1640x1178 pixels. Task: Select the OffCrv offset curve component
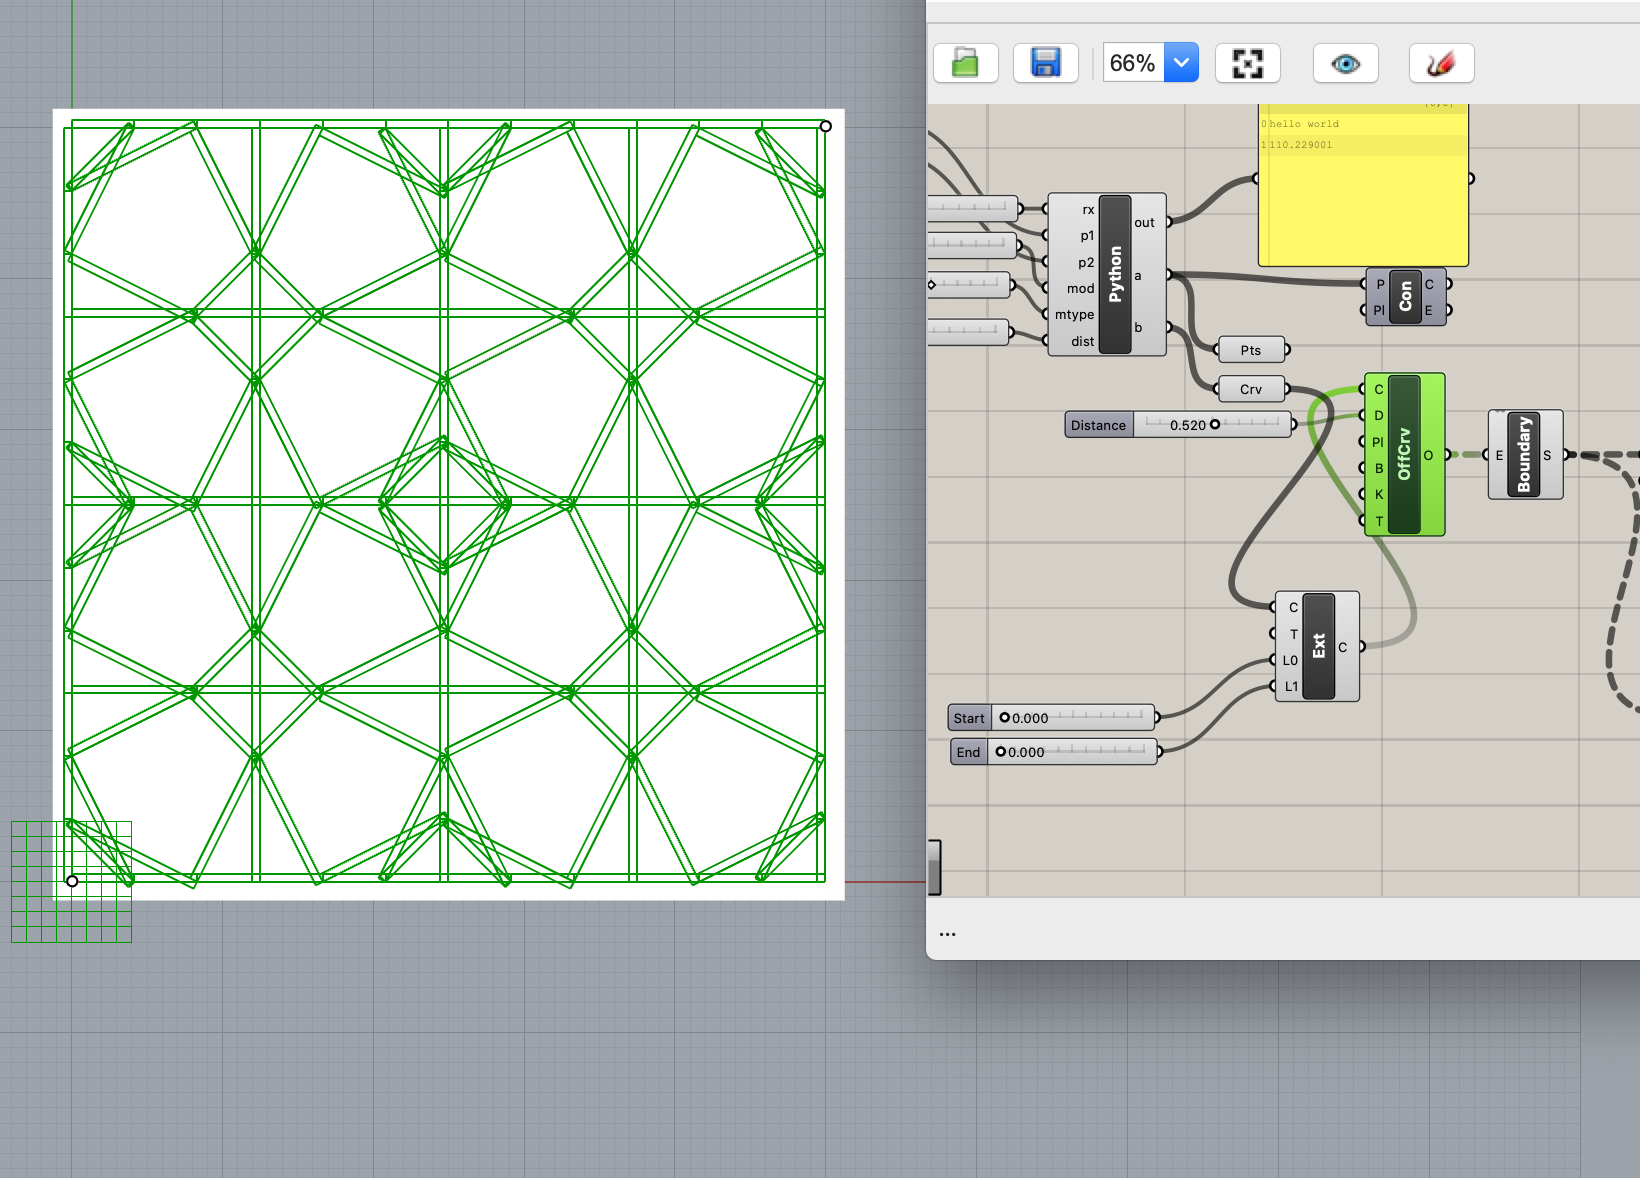pyautogui.click(x=1404, y=455)
